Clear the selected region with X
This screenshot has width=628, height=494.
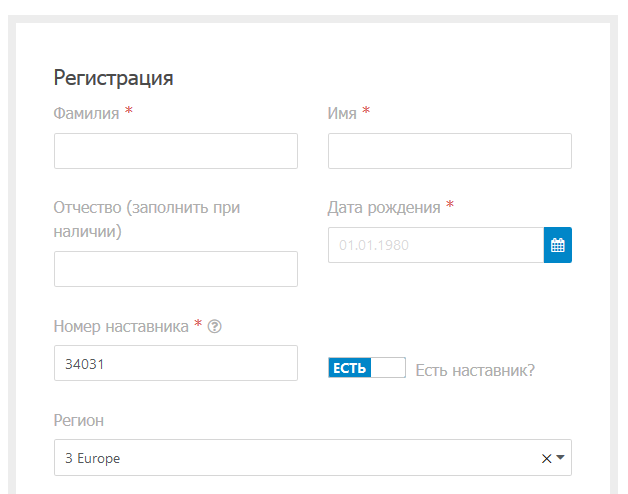(546, 458)
